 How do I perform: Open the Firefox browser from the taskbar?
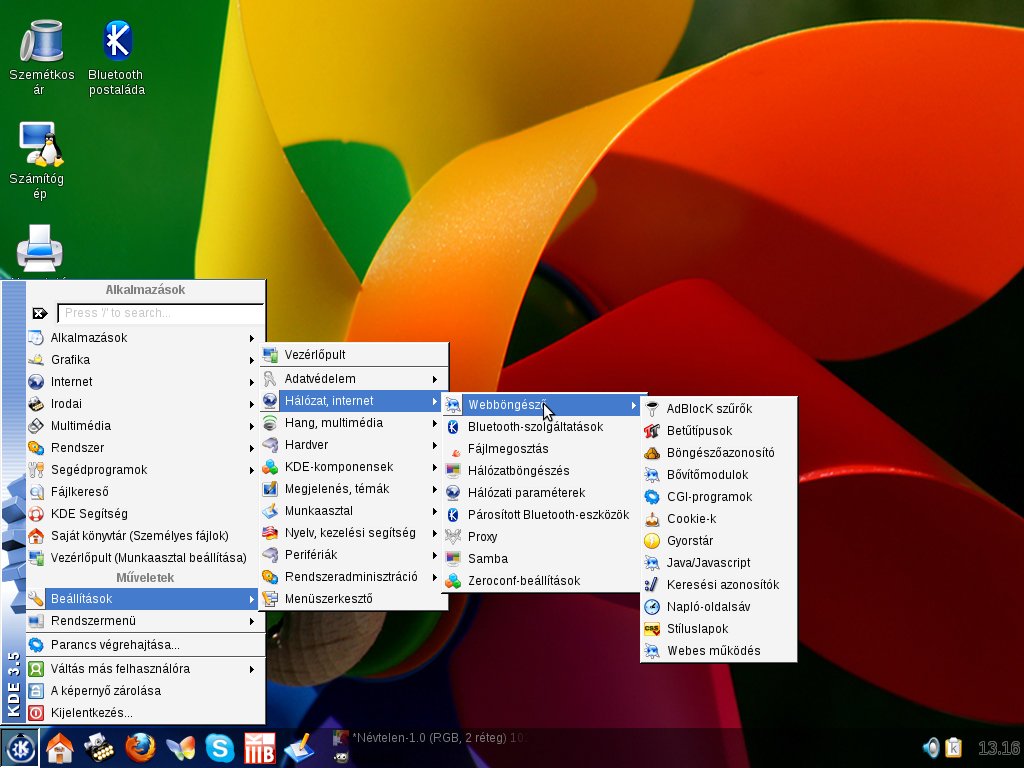pos(140,747)
